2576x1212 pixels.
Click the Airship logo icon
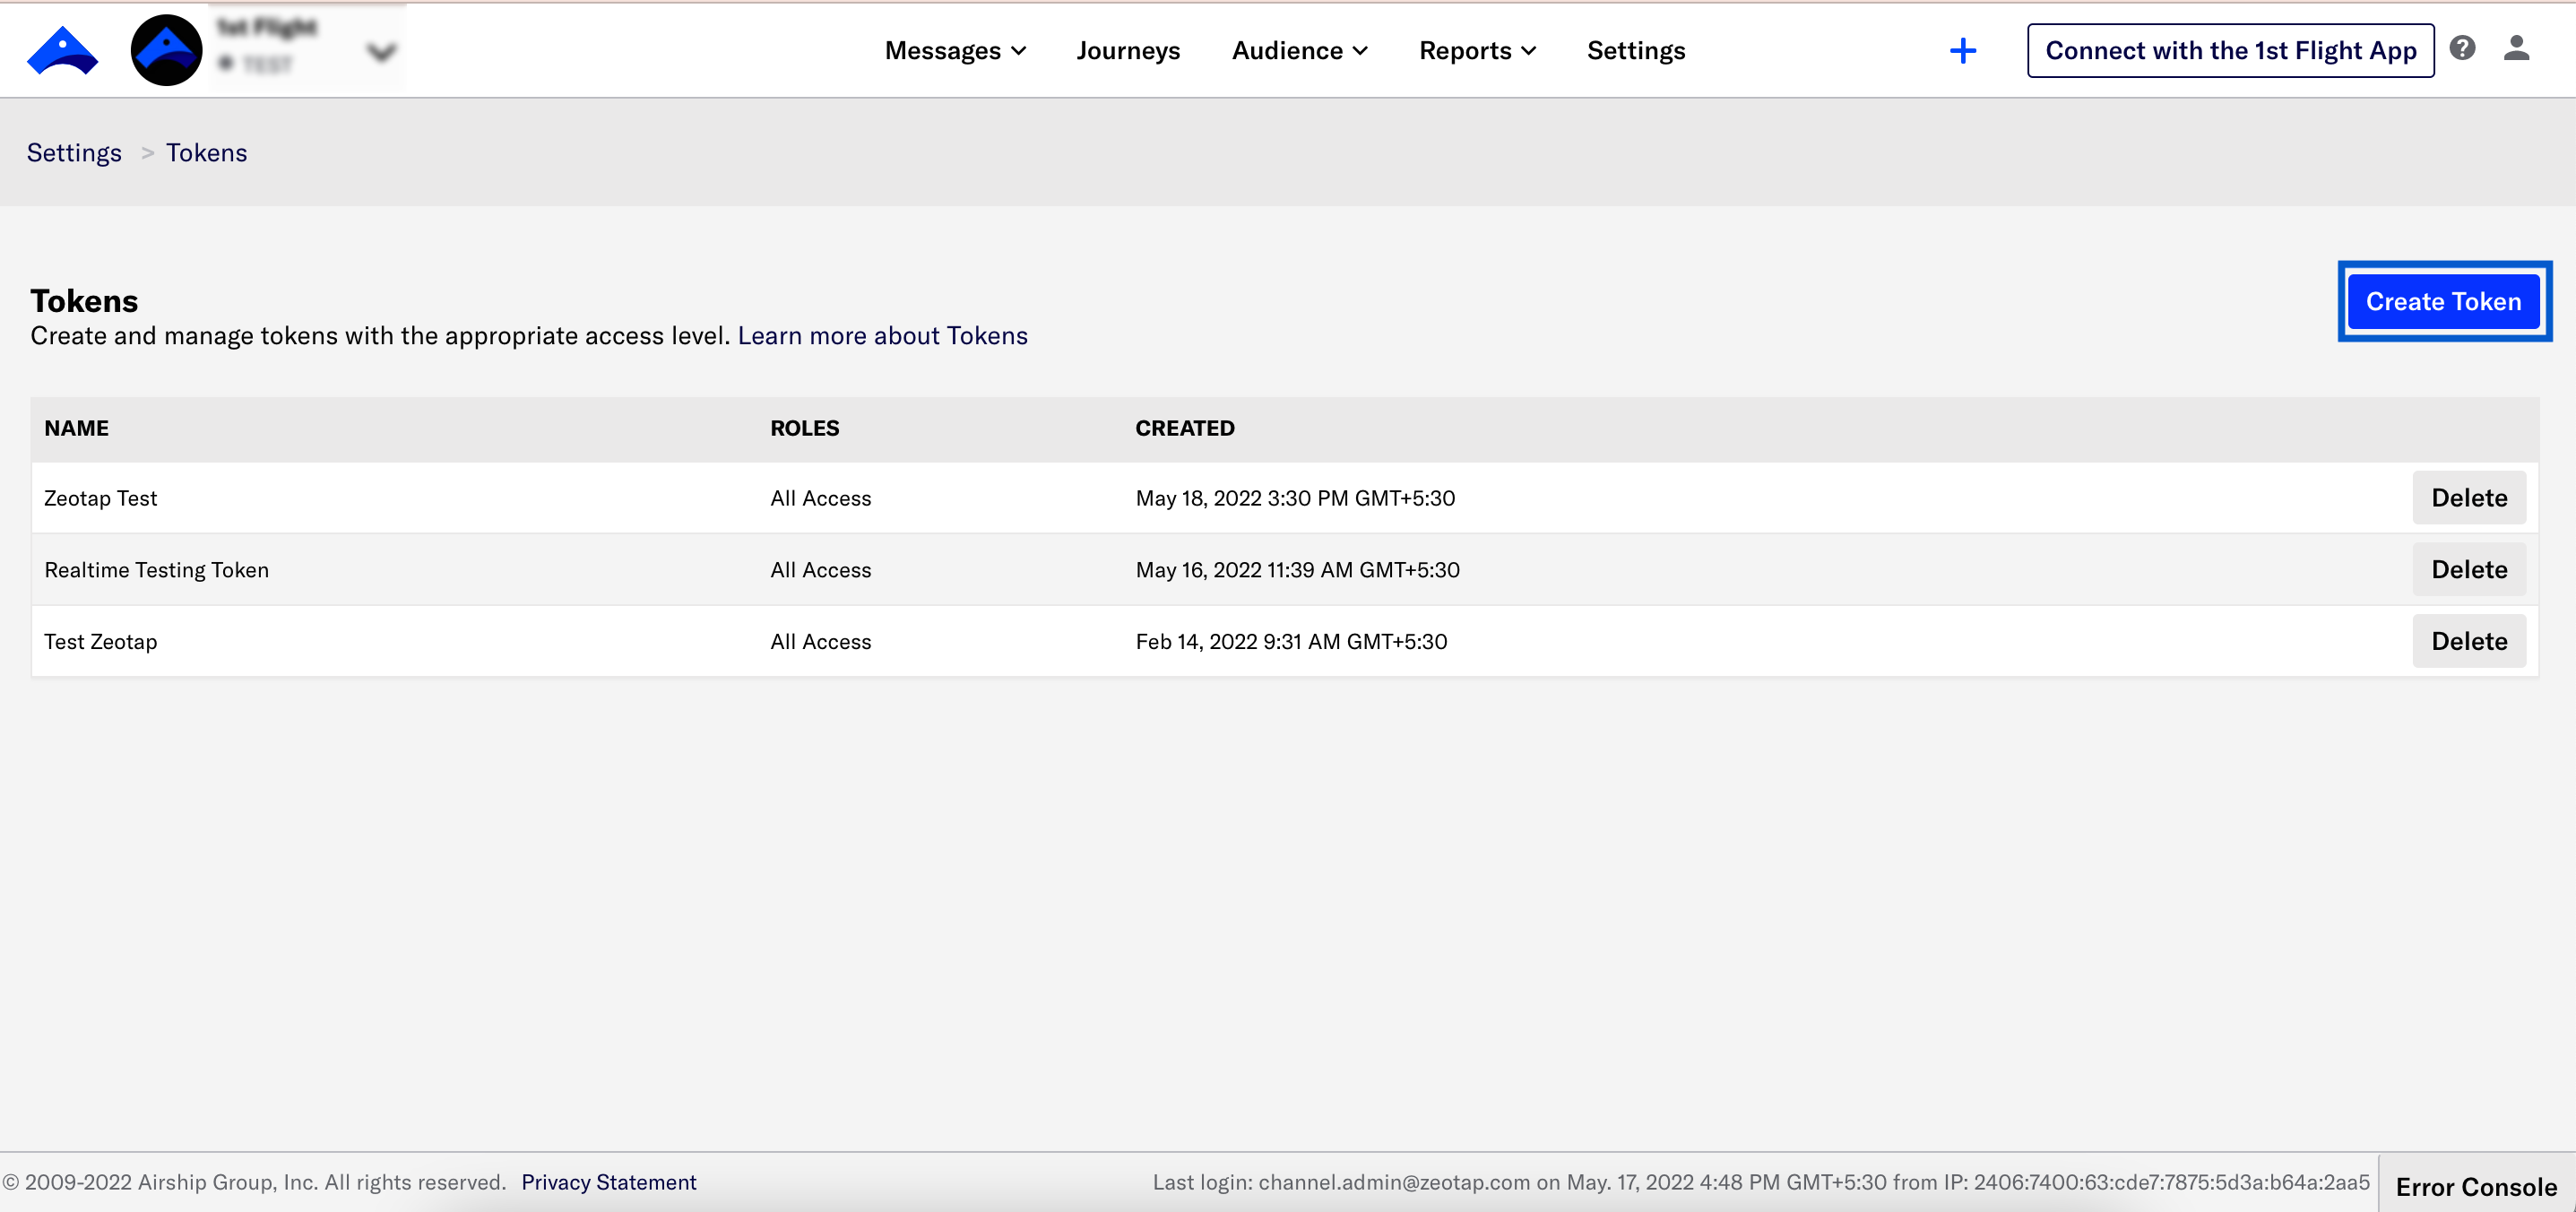[62, 50]
